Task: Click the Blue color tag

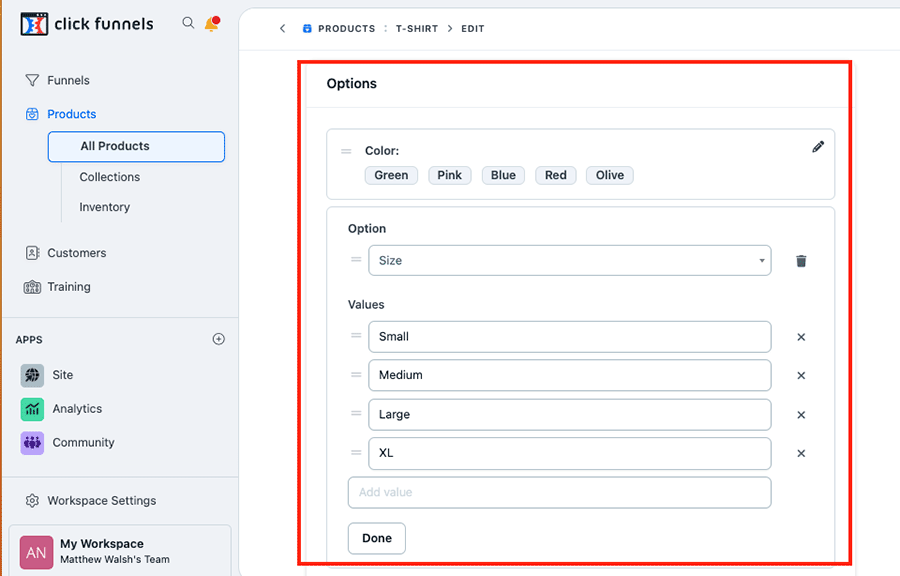Action: (x=503, y=176)
